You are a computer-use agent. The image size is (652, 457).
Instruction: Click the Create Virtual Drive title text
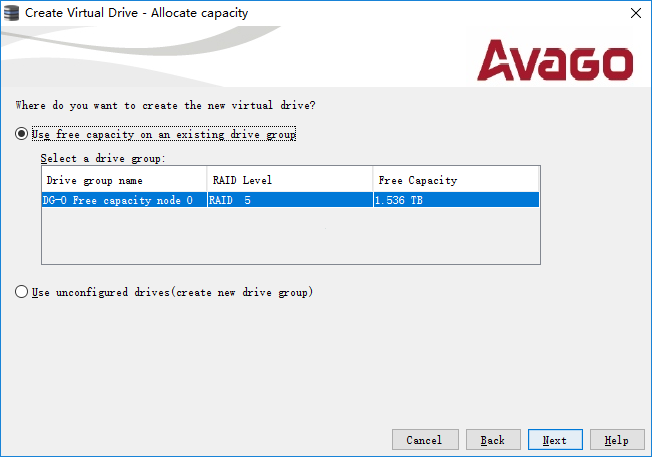coord(136,13)
